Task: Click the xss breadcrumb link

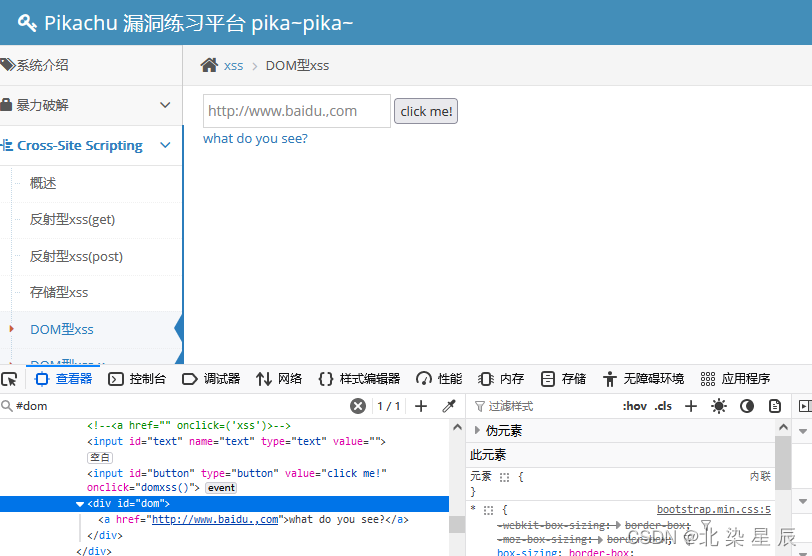Action: [x=234, y=66]
